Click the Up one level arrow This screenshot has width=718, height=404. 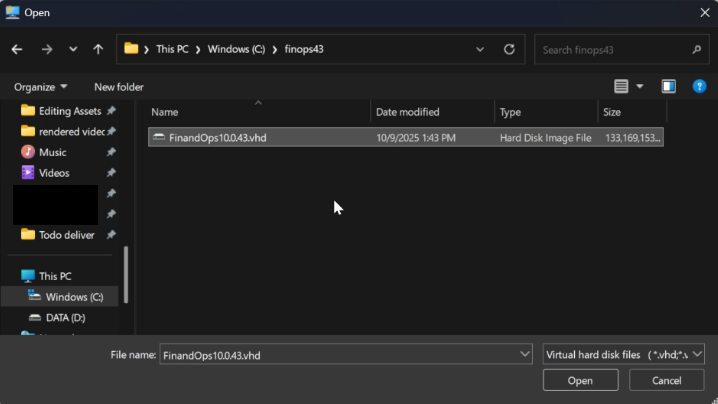point(98,49)
